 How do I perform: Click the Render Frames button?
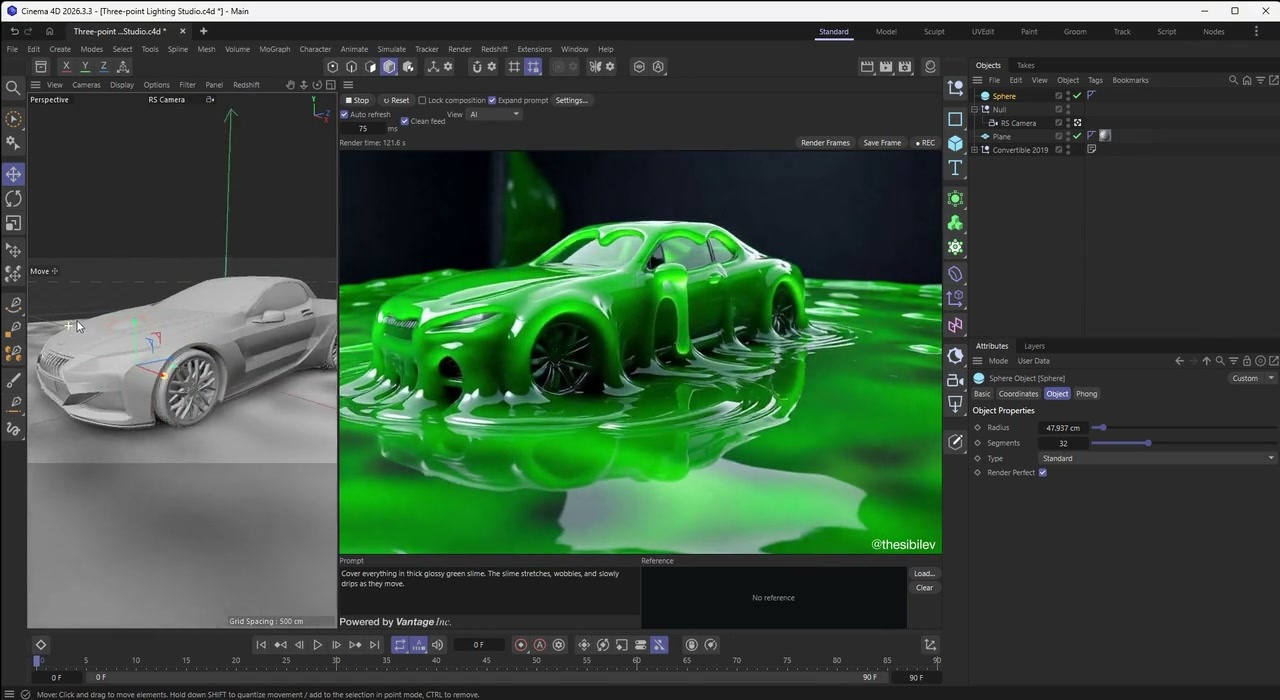825,143
